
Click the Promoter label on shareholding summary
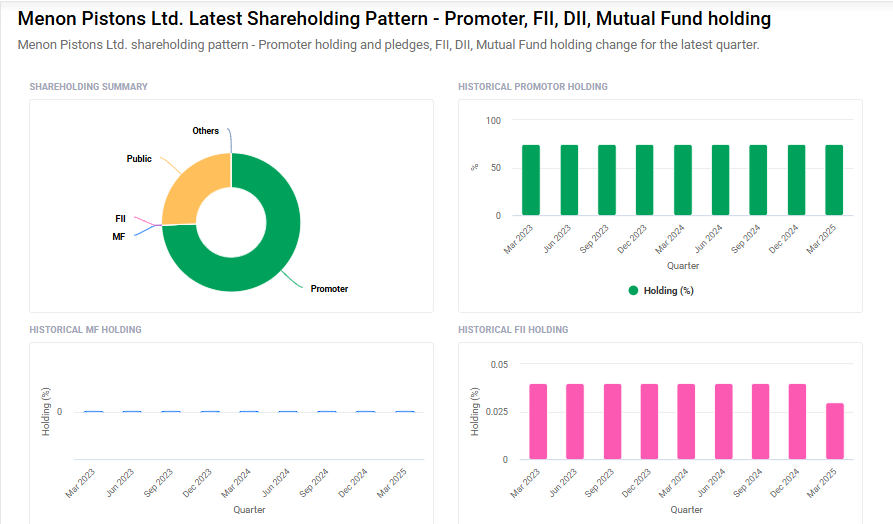(329, 289)
